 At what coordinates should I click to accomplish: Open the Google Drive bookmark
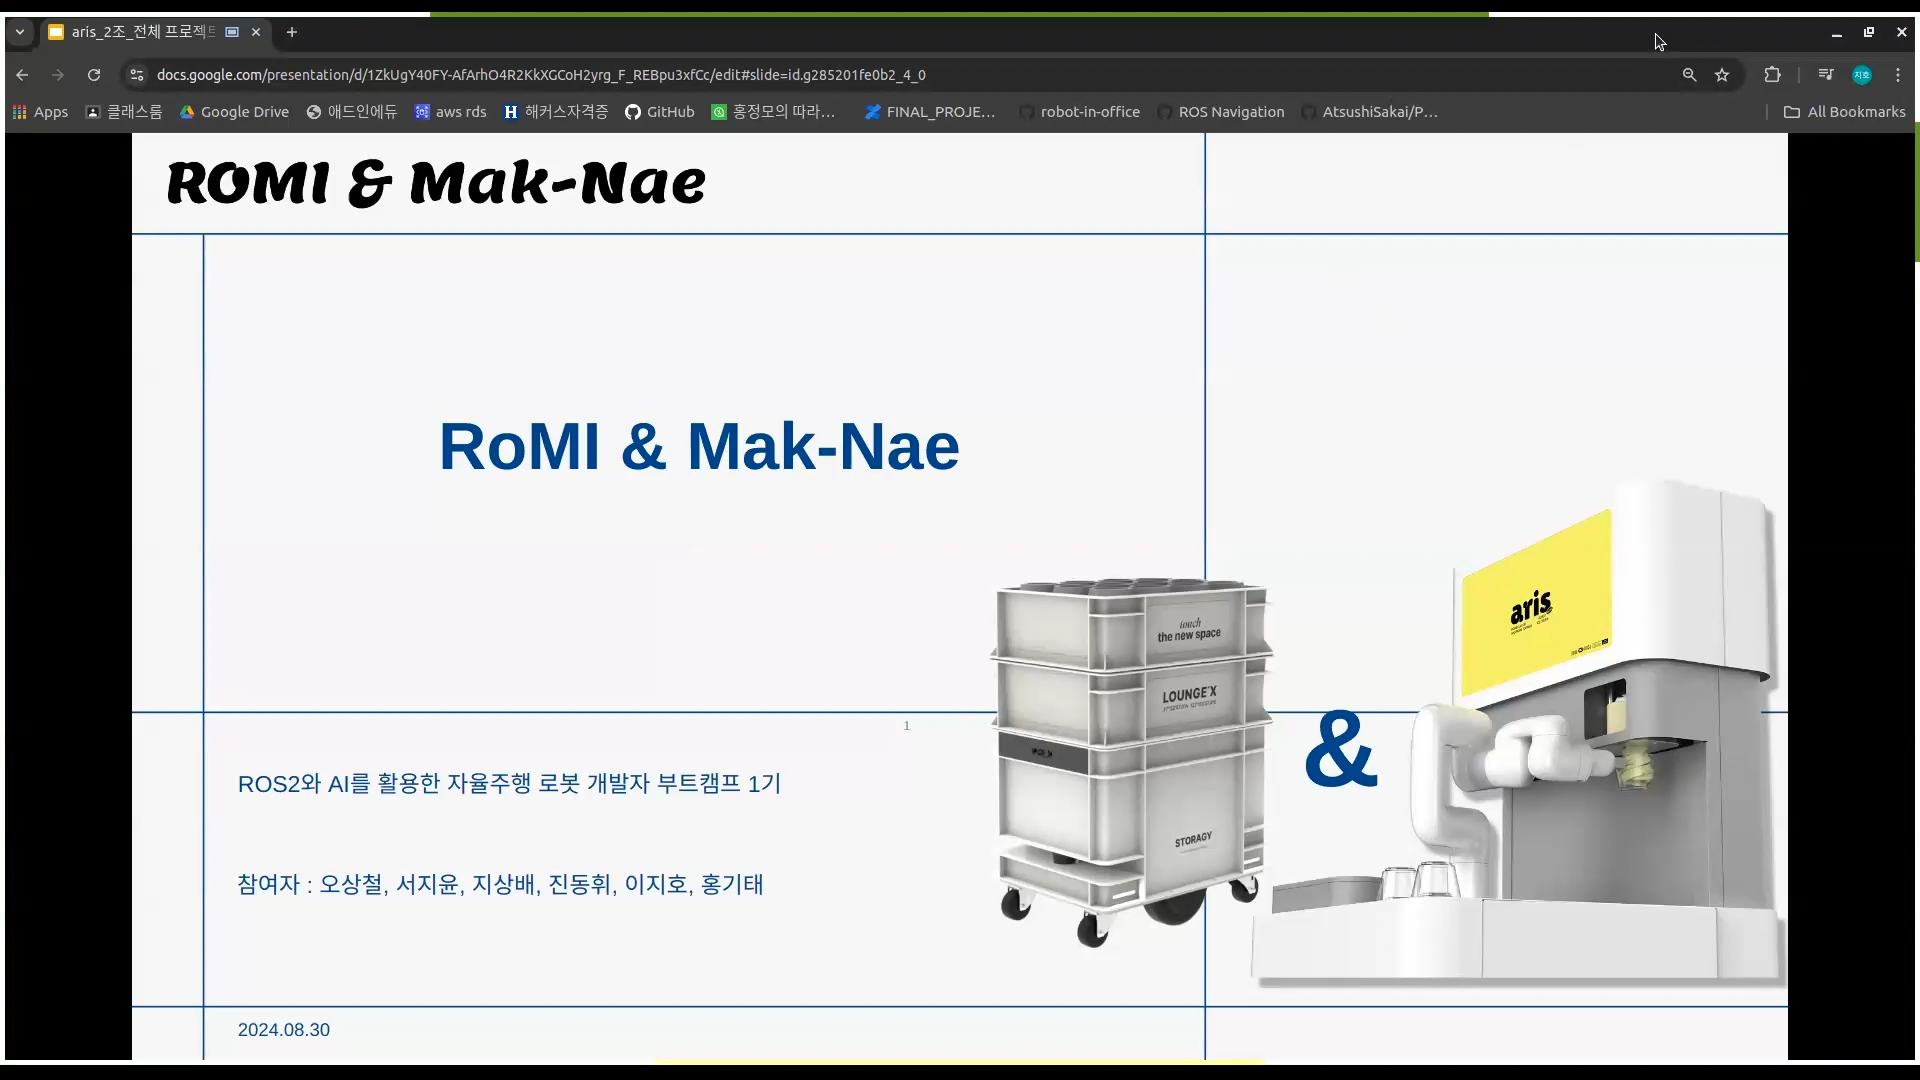(x=234, y=112)
